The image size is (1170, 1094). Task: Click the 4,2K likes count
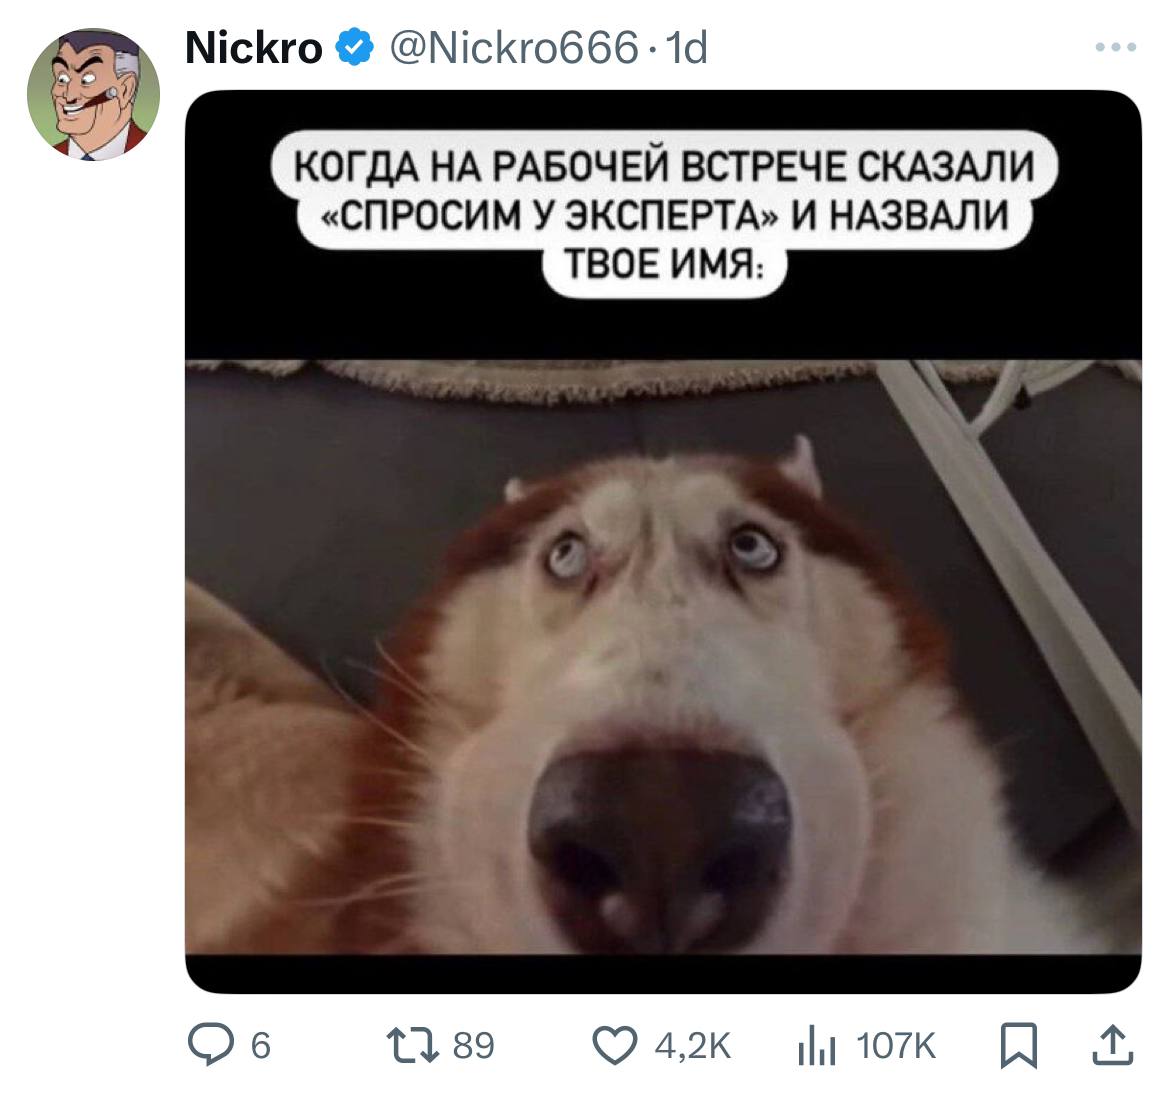(692, 1045)
